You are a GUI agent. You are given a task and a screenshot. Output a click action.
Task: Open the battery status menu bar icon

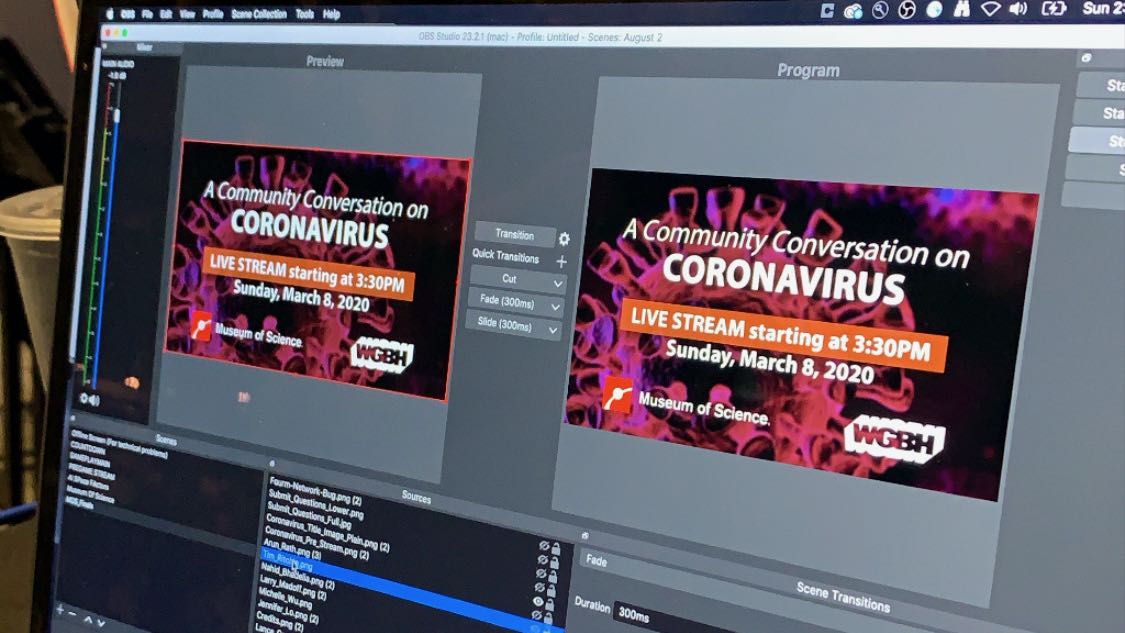1054,9
